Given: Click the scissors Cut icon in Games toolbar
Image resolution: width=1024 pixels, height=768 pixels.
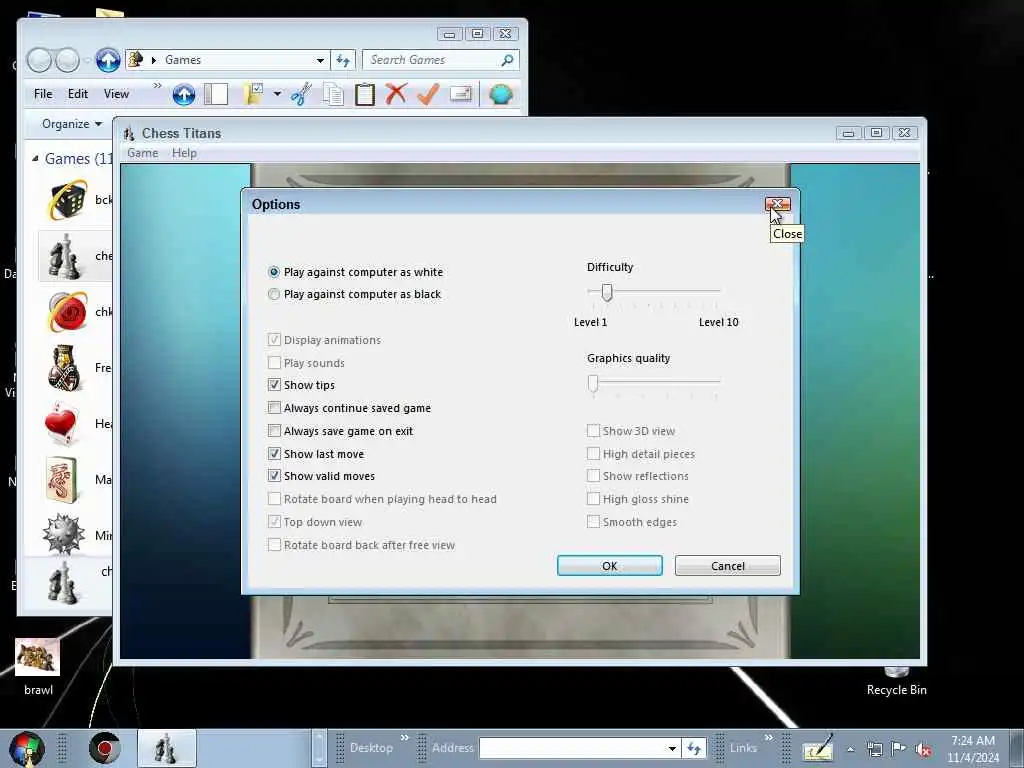Looking at the screenshot, I should (x=301, y=95).
